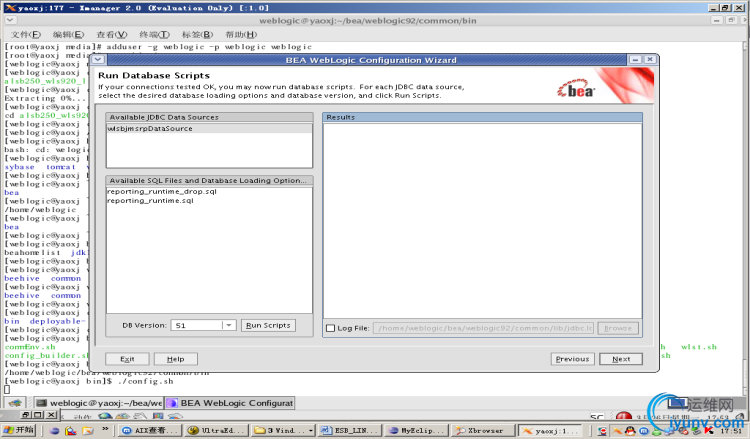Open the DB Version dropdown

point(229,325)
